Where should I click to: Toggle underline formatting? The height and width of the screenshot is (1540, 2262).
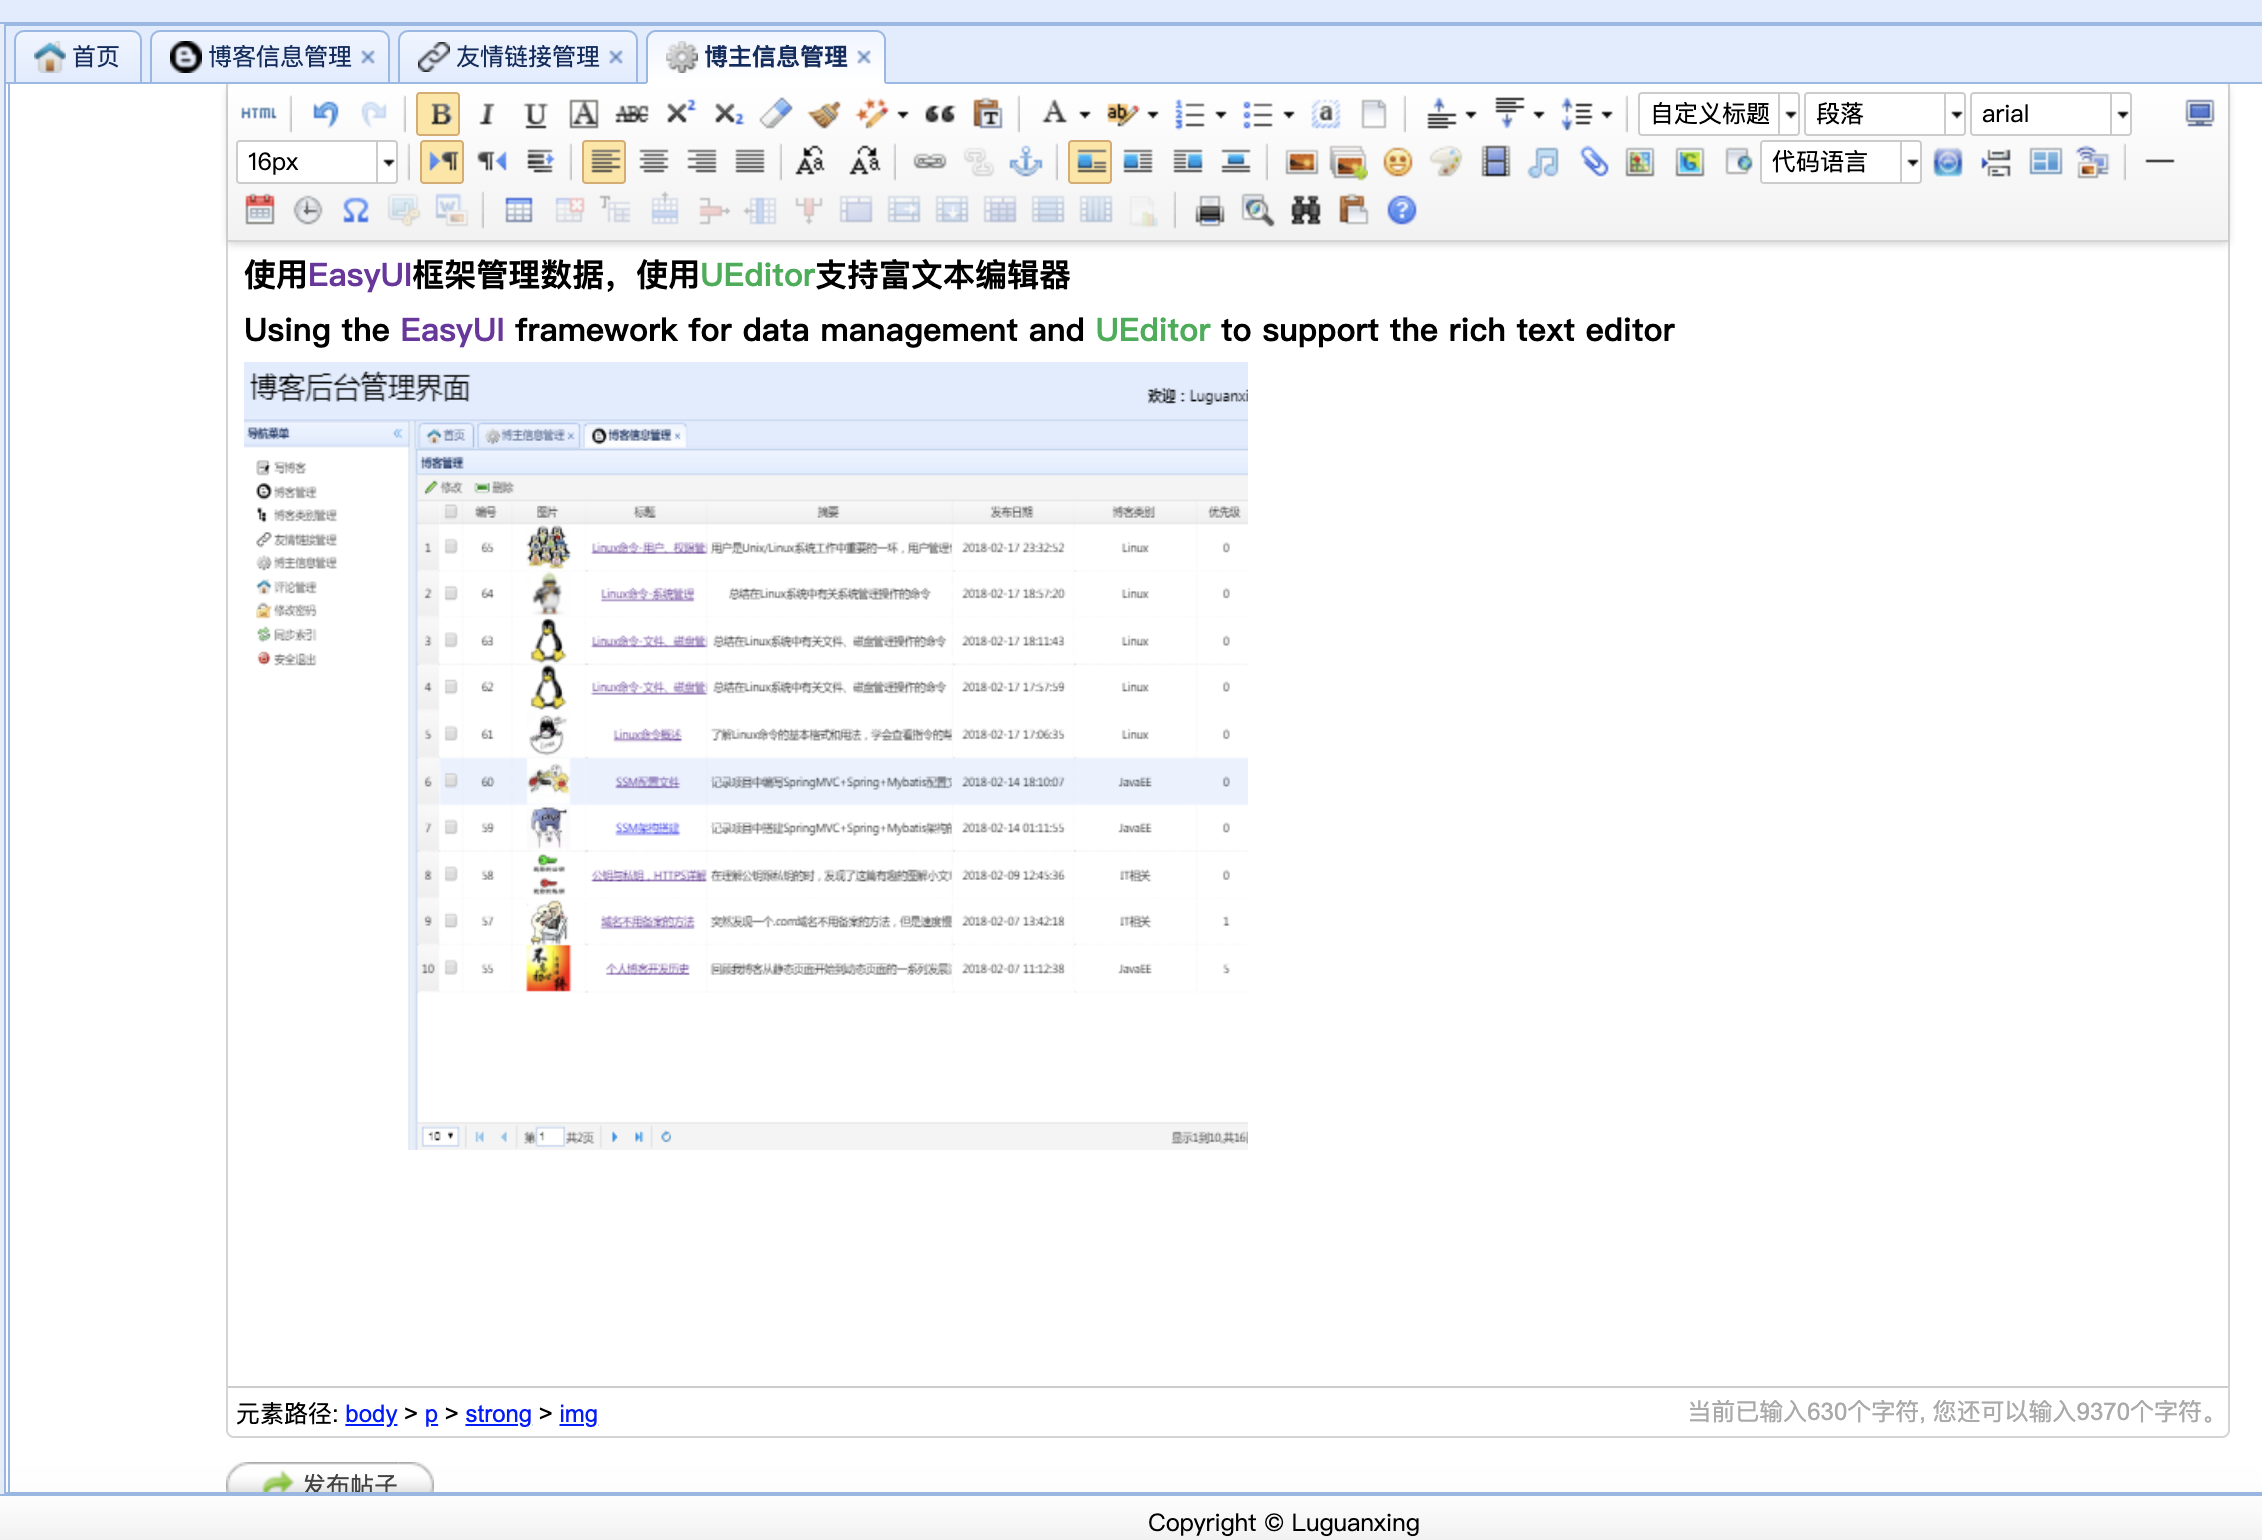pos(535,114)
